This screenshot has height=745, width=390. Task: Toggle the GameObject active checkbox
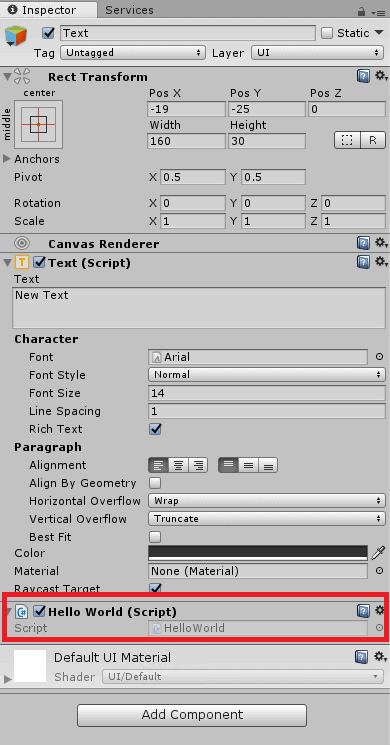coord(48,33)
